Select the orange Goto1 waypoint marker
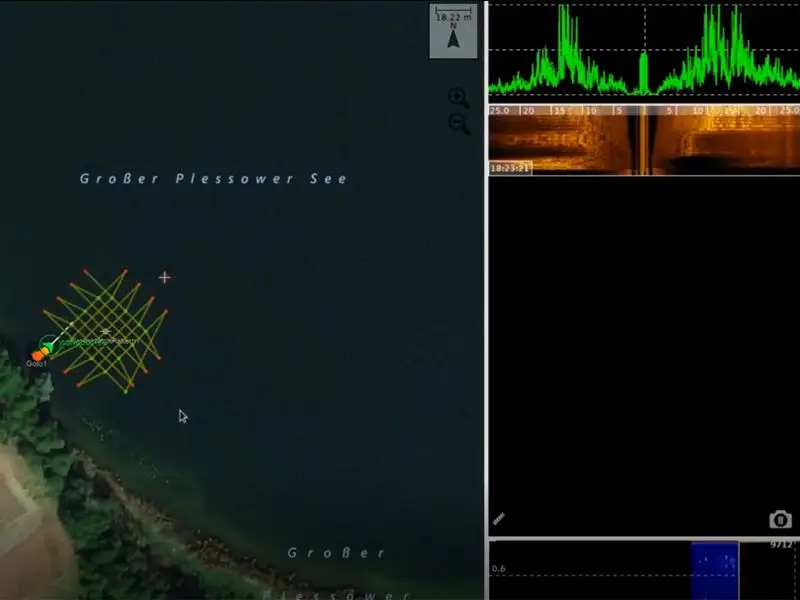 pyautogui.click(x=38, y=355)
